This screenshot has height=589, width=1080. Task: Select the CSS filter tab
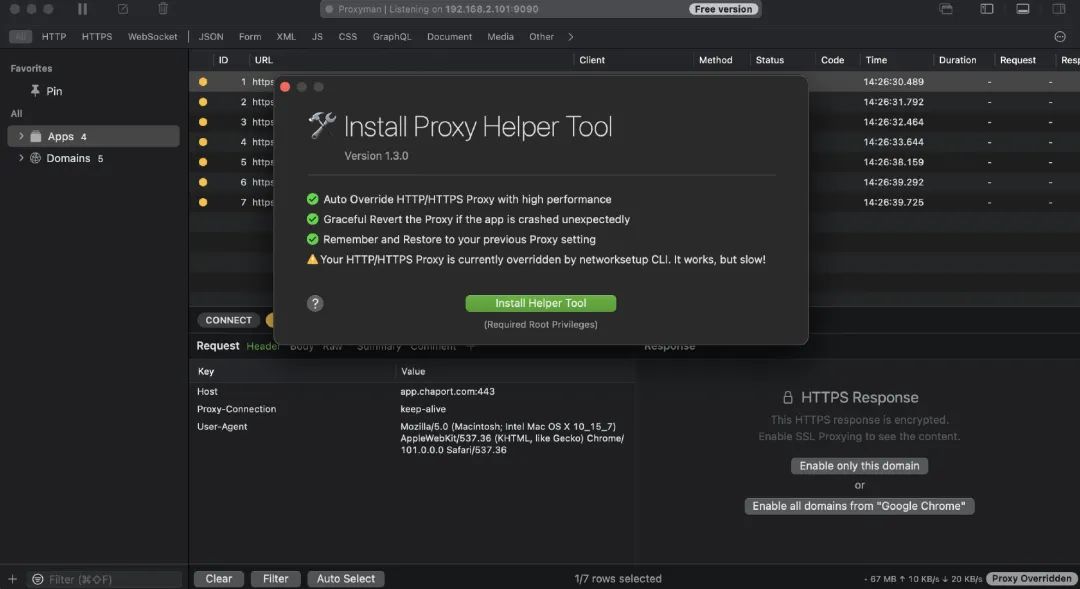(x=348, y=37)
